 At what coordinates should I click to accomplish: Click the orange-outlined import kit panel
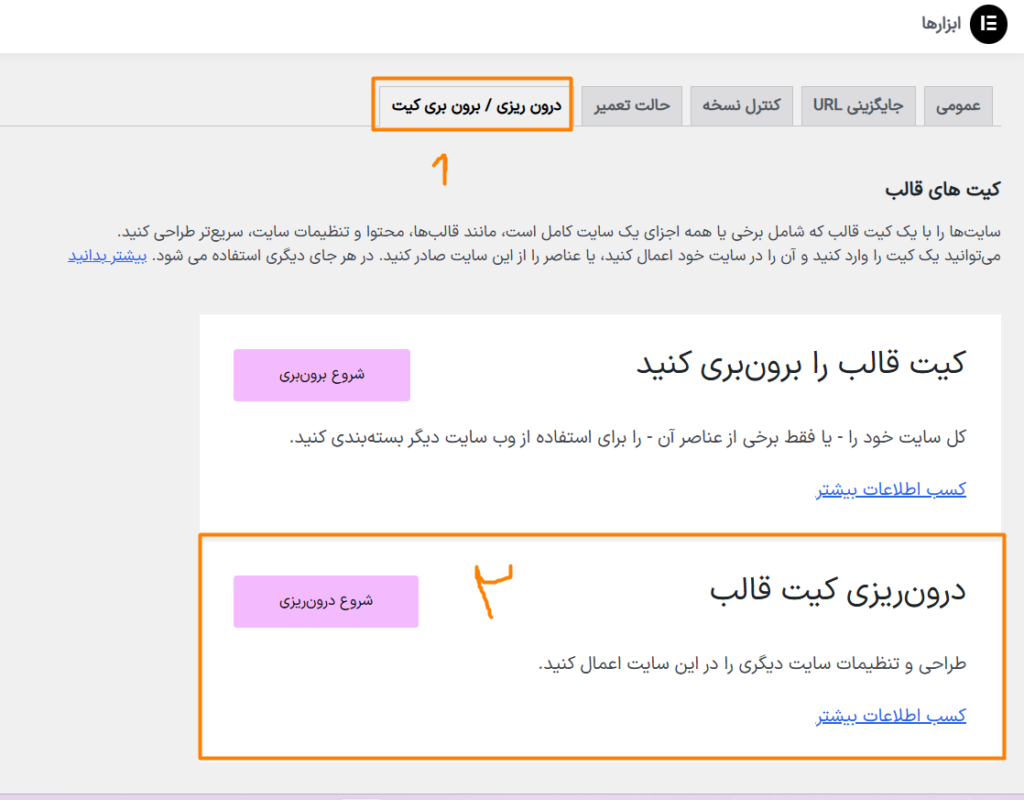pos(604,645)
